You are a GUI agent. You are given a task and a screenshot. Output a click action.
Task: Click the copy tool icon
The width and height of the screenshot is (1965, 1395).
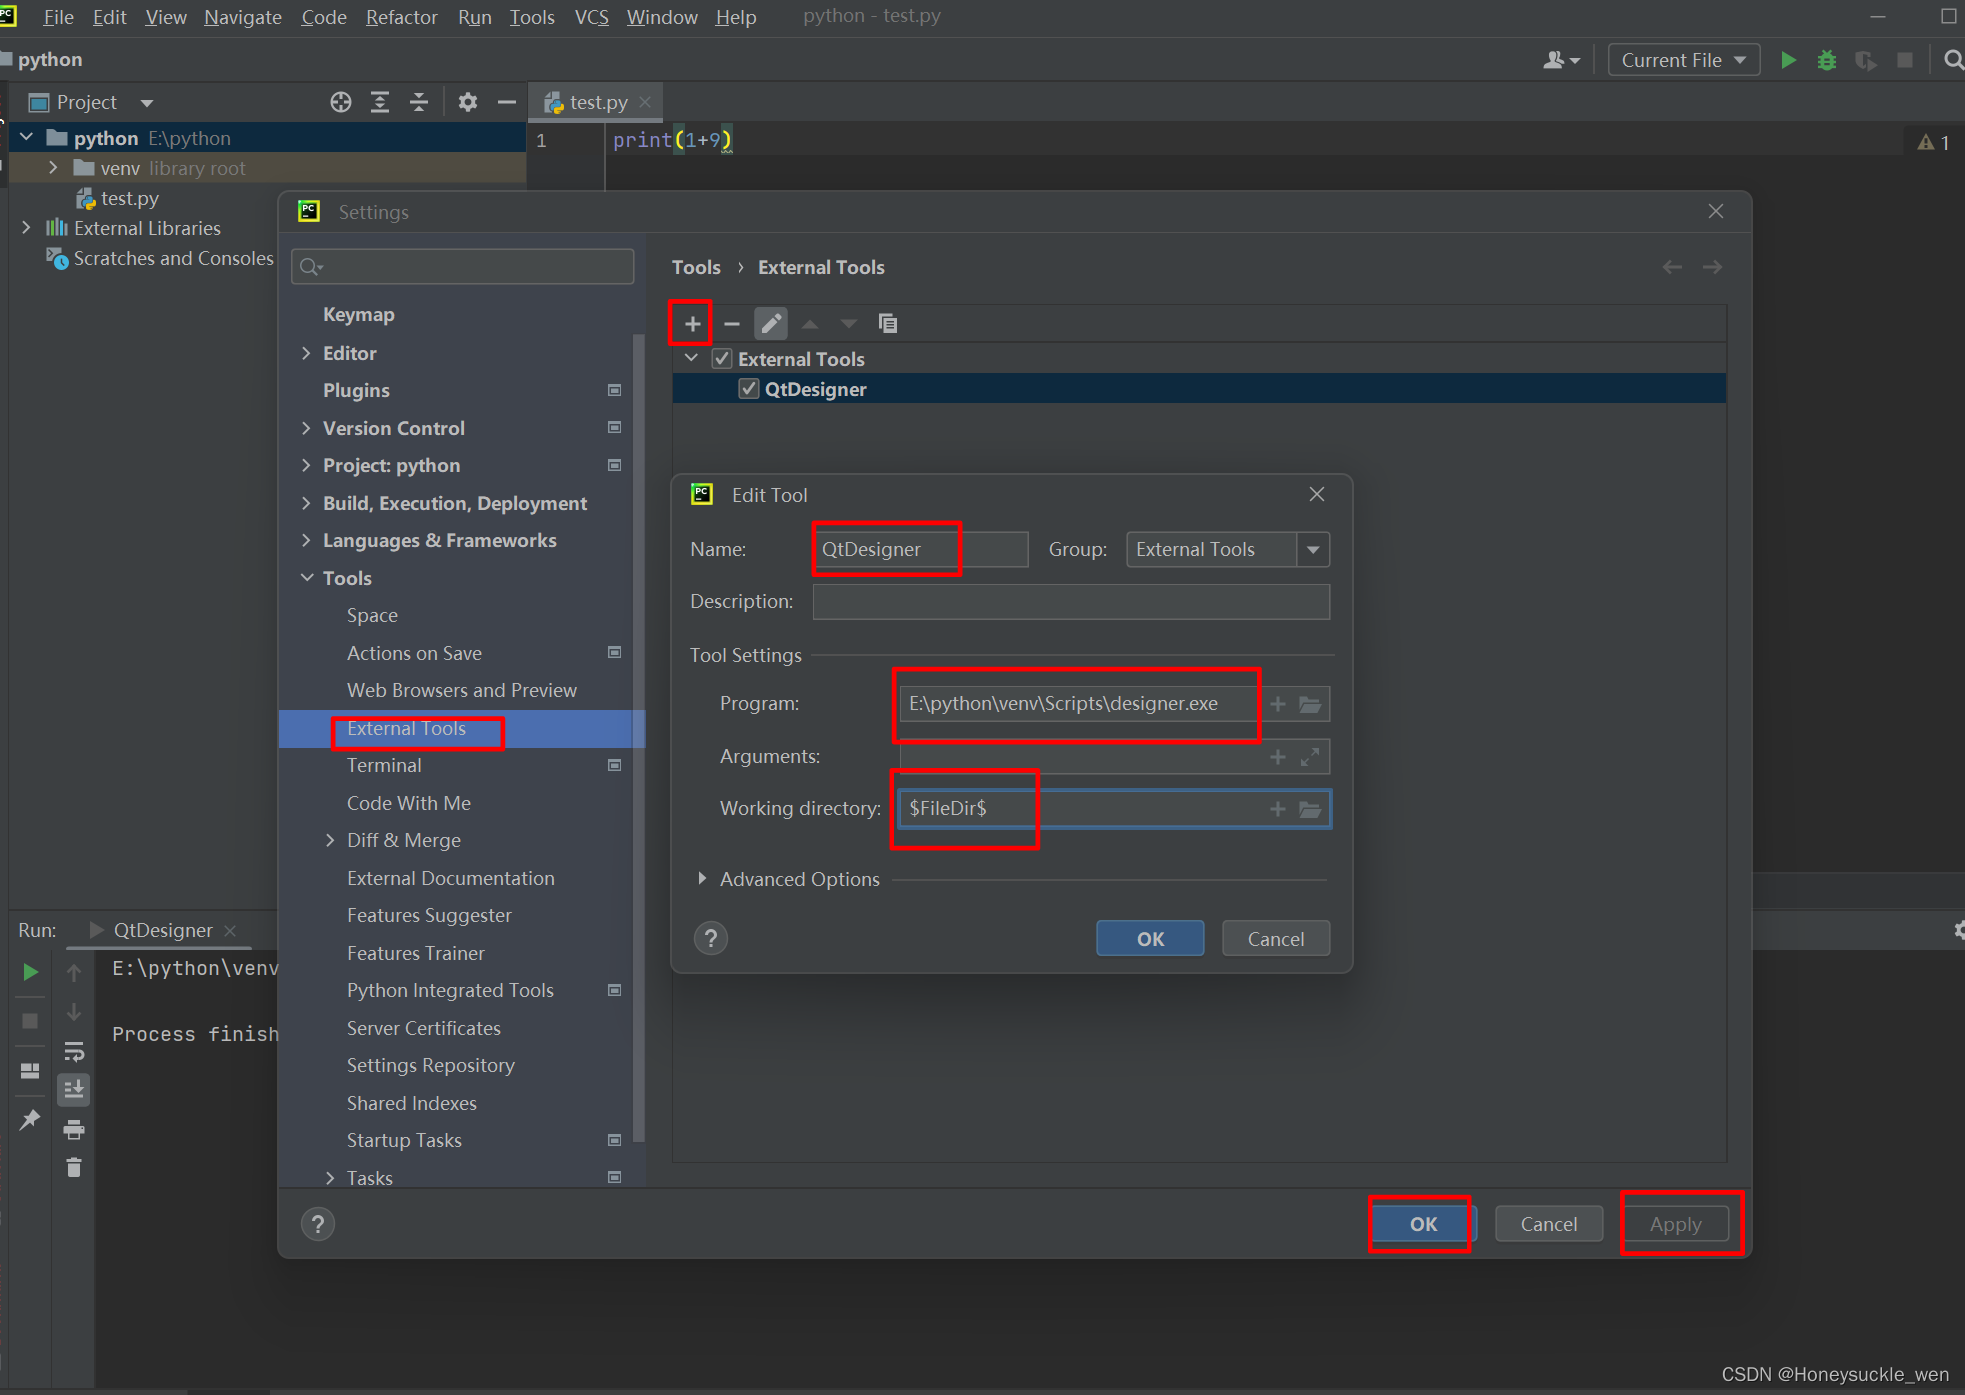pos(887,323)
